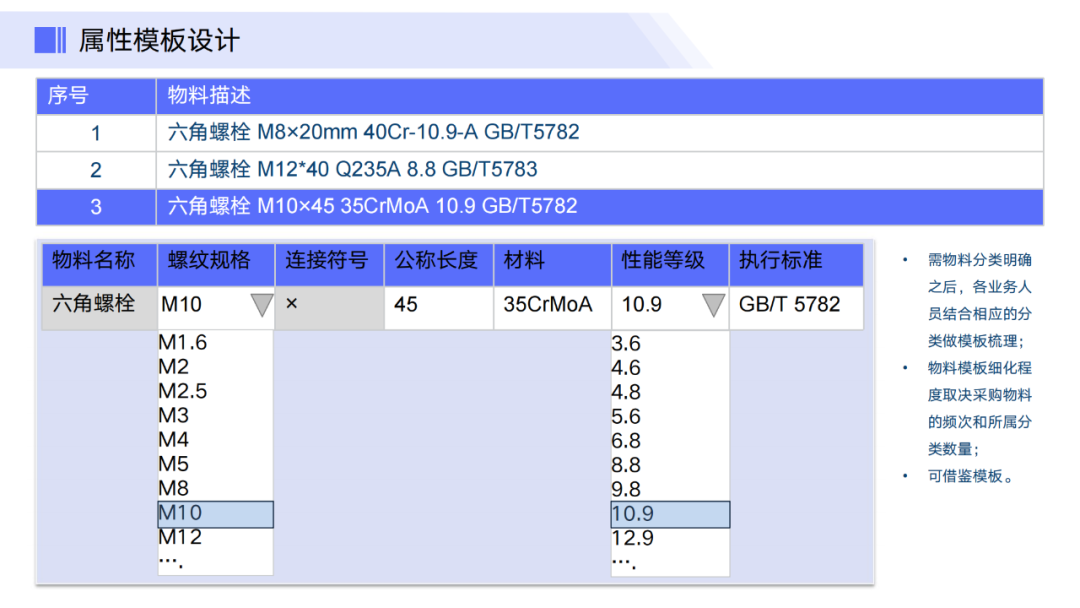Pick grade 5.6 in the performance list

click(626, 416)
